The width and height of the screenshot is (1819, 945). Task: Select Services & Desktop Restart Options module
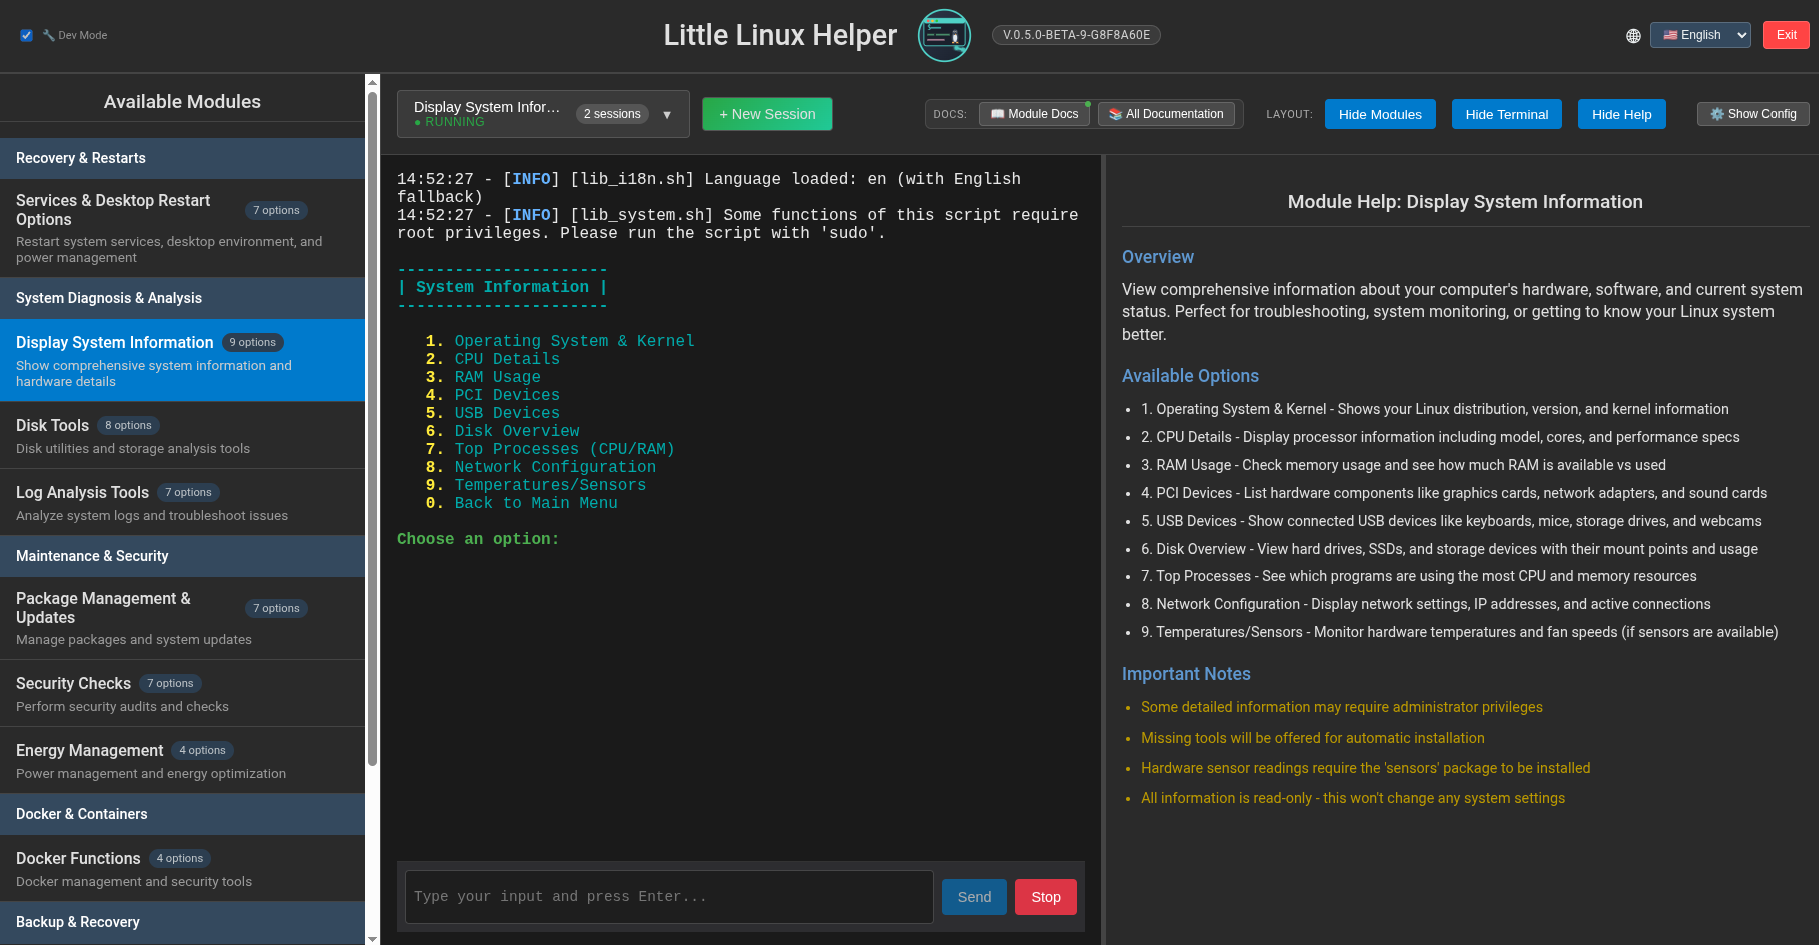(182, 228)
